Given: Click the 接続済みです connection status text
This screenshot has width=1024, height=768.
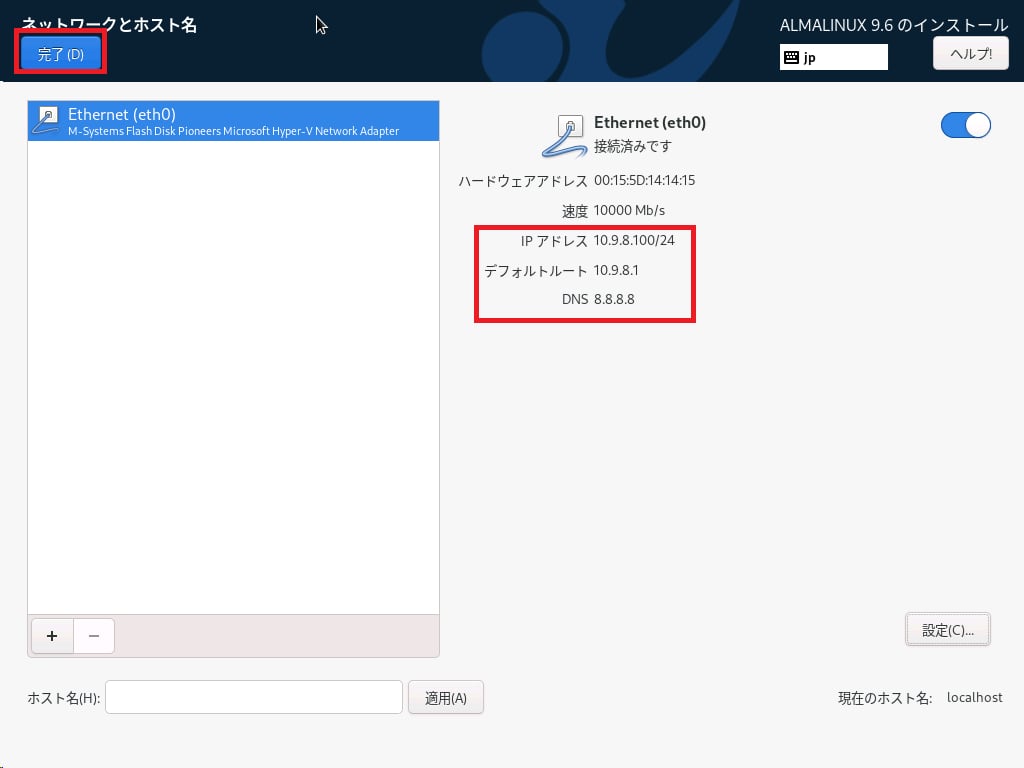Looking at the screenshot, I should [633, 146].
